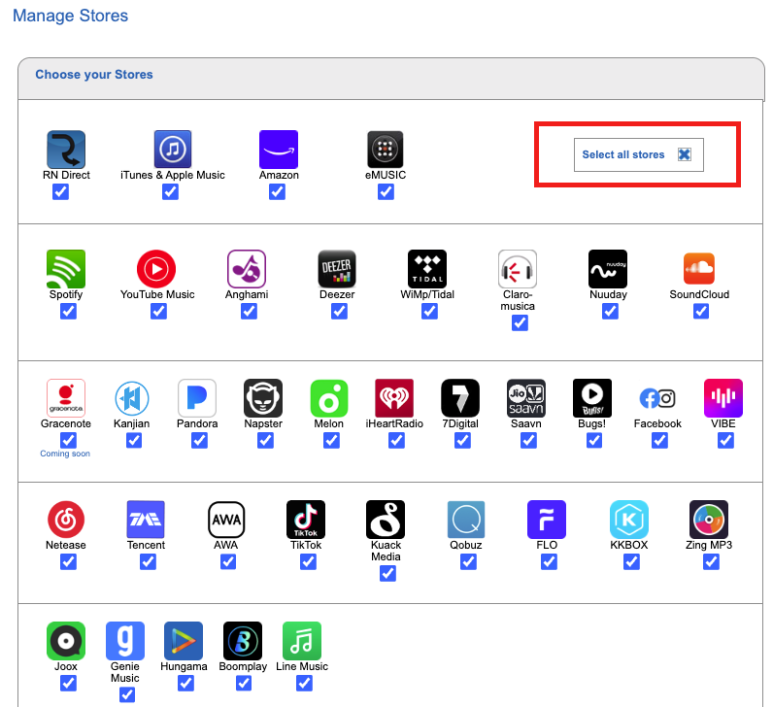Click the AWA store icon
Screen dimensions: 773x707
point(226,519)
